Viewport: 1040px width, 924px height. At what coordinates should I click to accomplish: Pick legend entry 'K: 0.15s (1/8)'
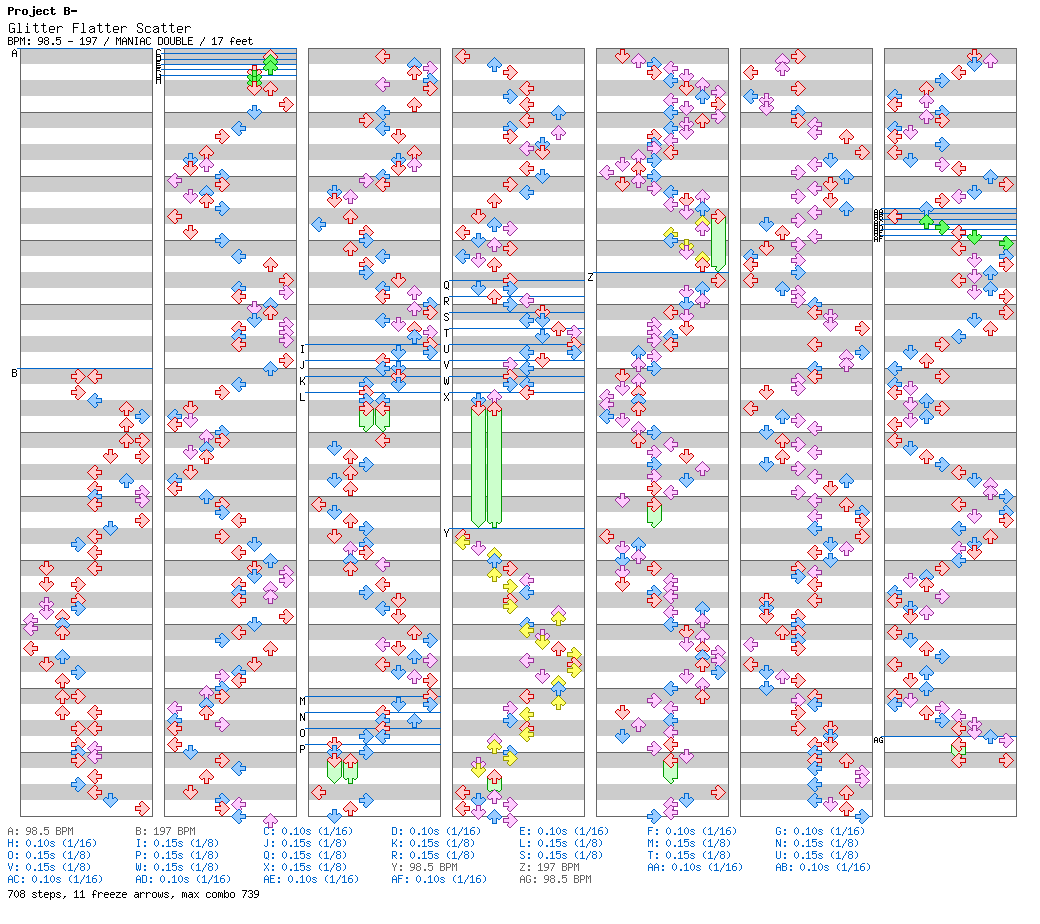click(x=433, y=843)
